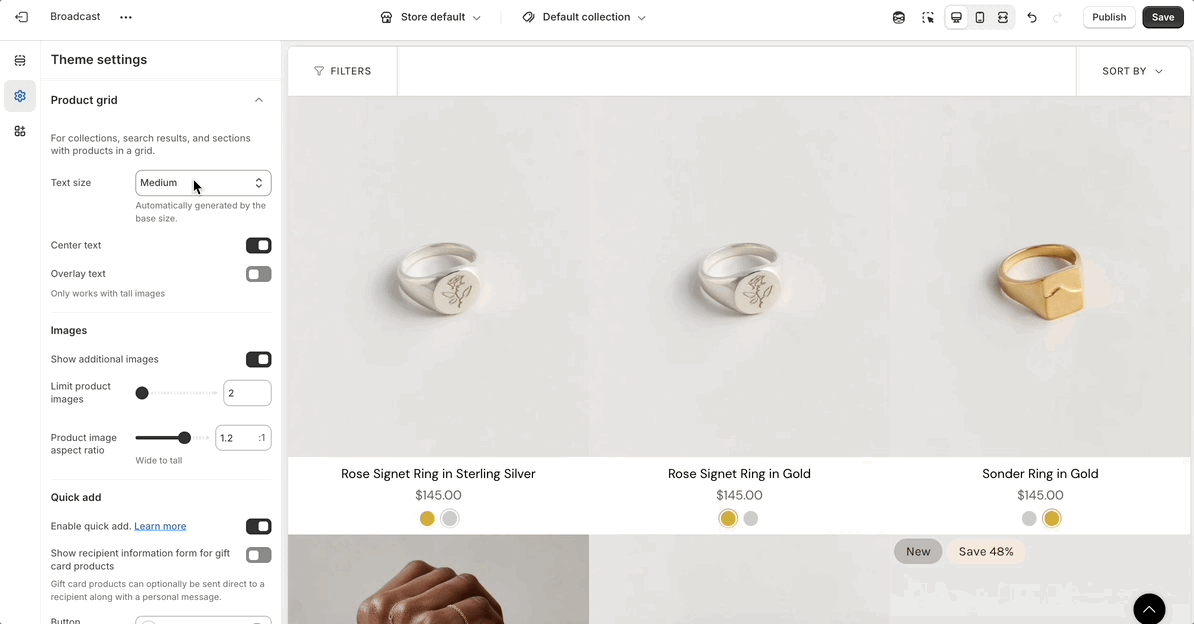
Task: Open the Sections panel icon in sidebar
Action: tap(20, 61)
